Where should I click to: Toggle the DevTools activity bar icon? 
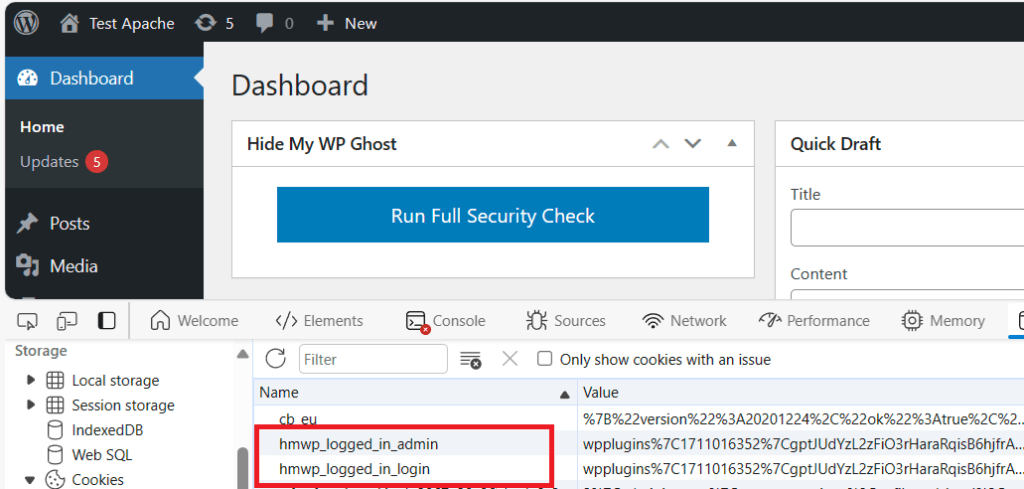click(106, 321)
